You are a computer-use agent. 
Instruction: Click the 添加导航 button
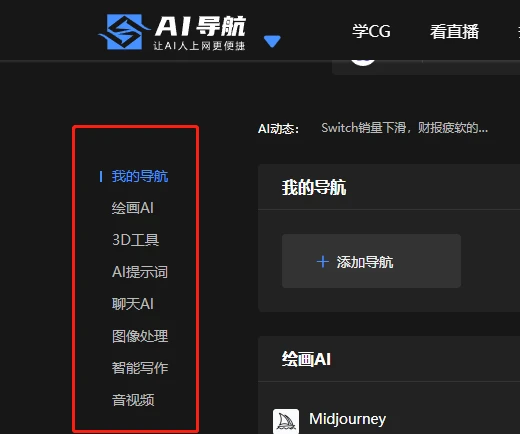371,261
